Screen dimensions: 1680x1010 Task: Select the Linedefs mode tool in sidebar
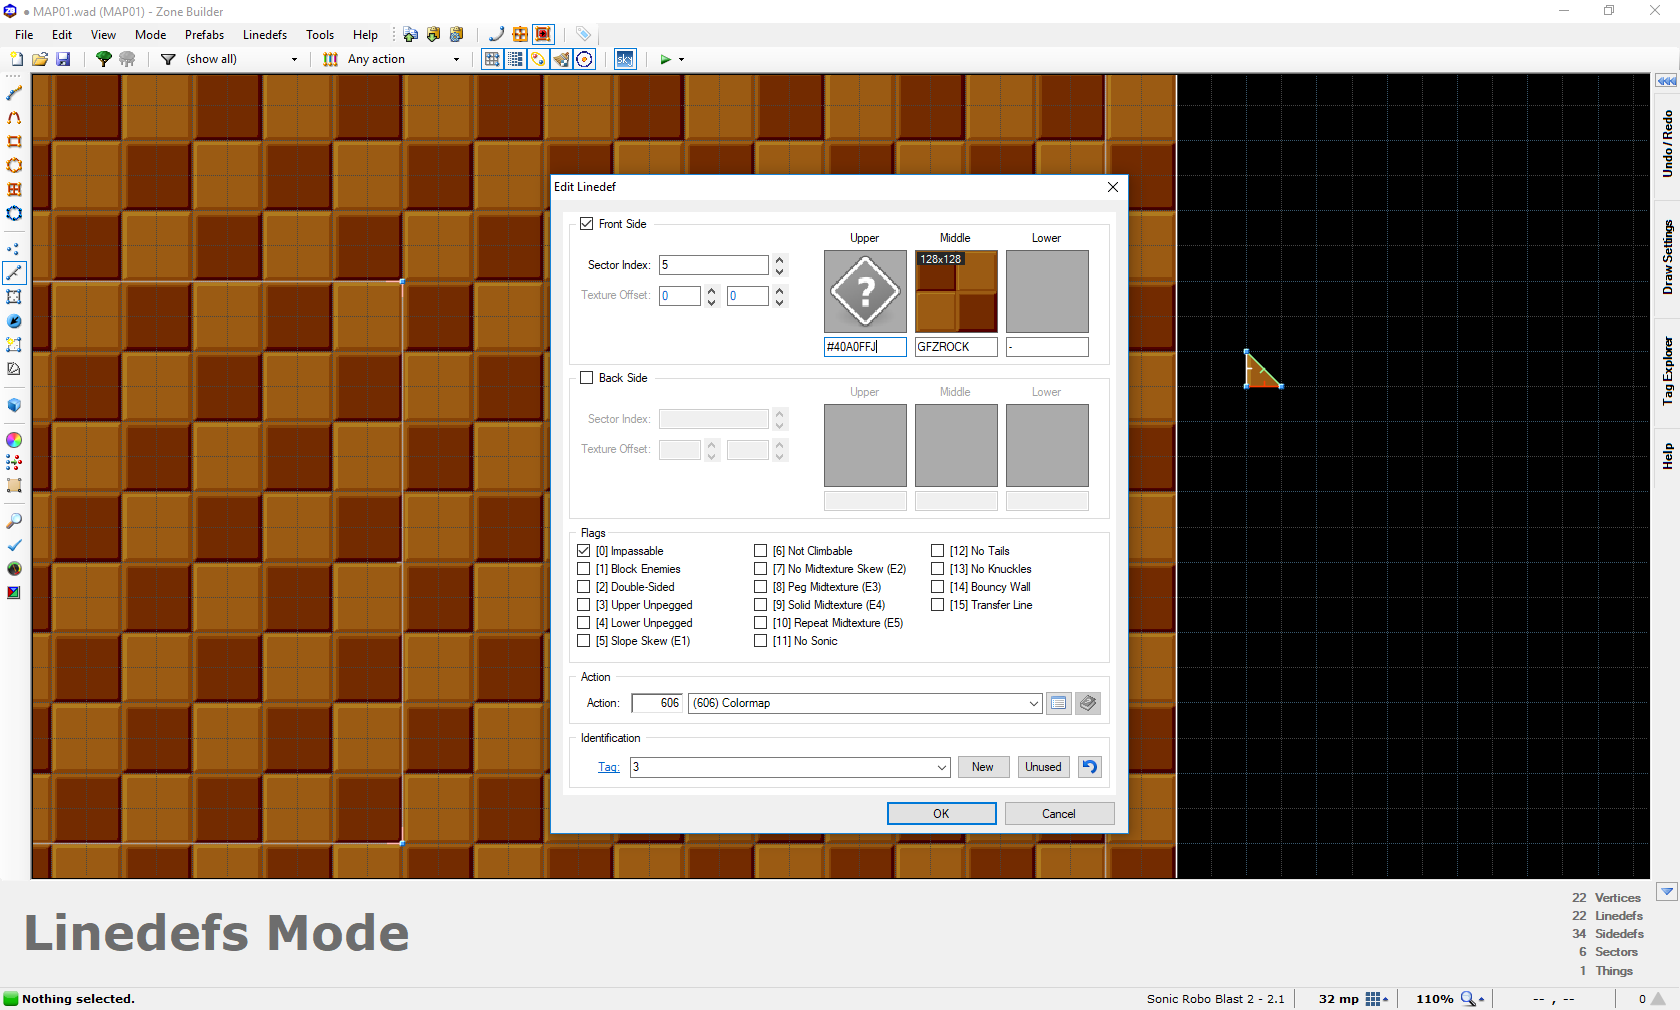click(x=14, y=273)
